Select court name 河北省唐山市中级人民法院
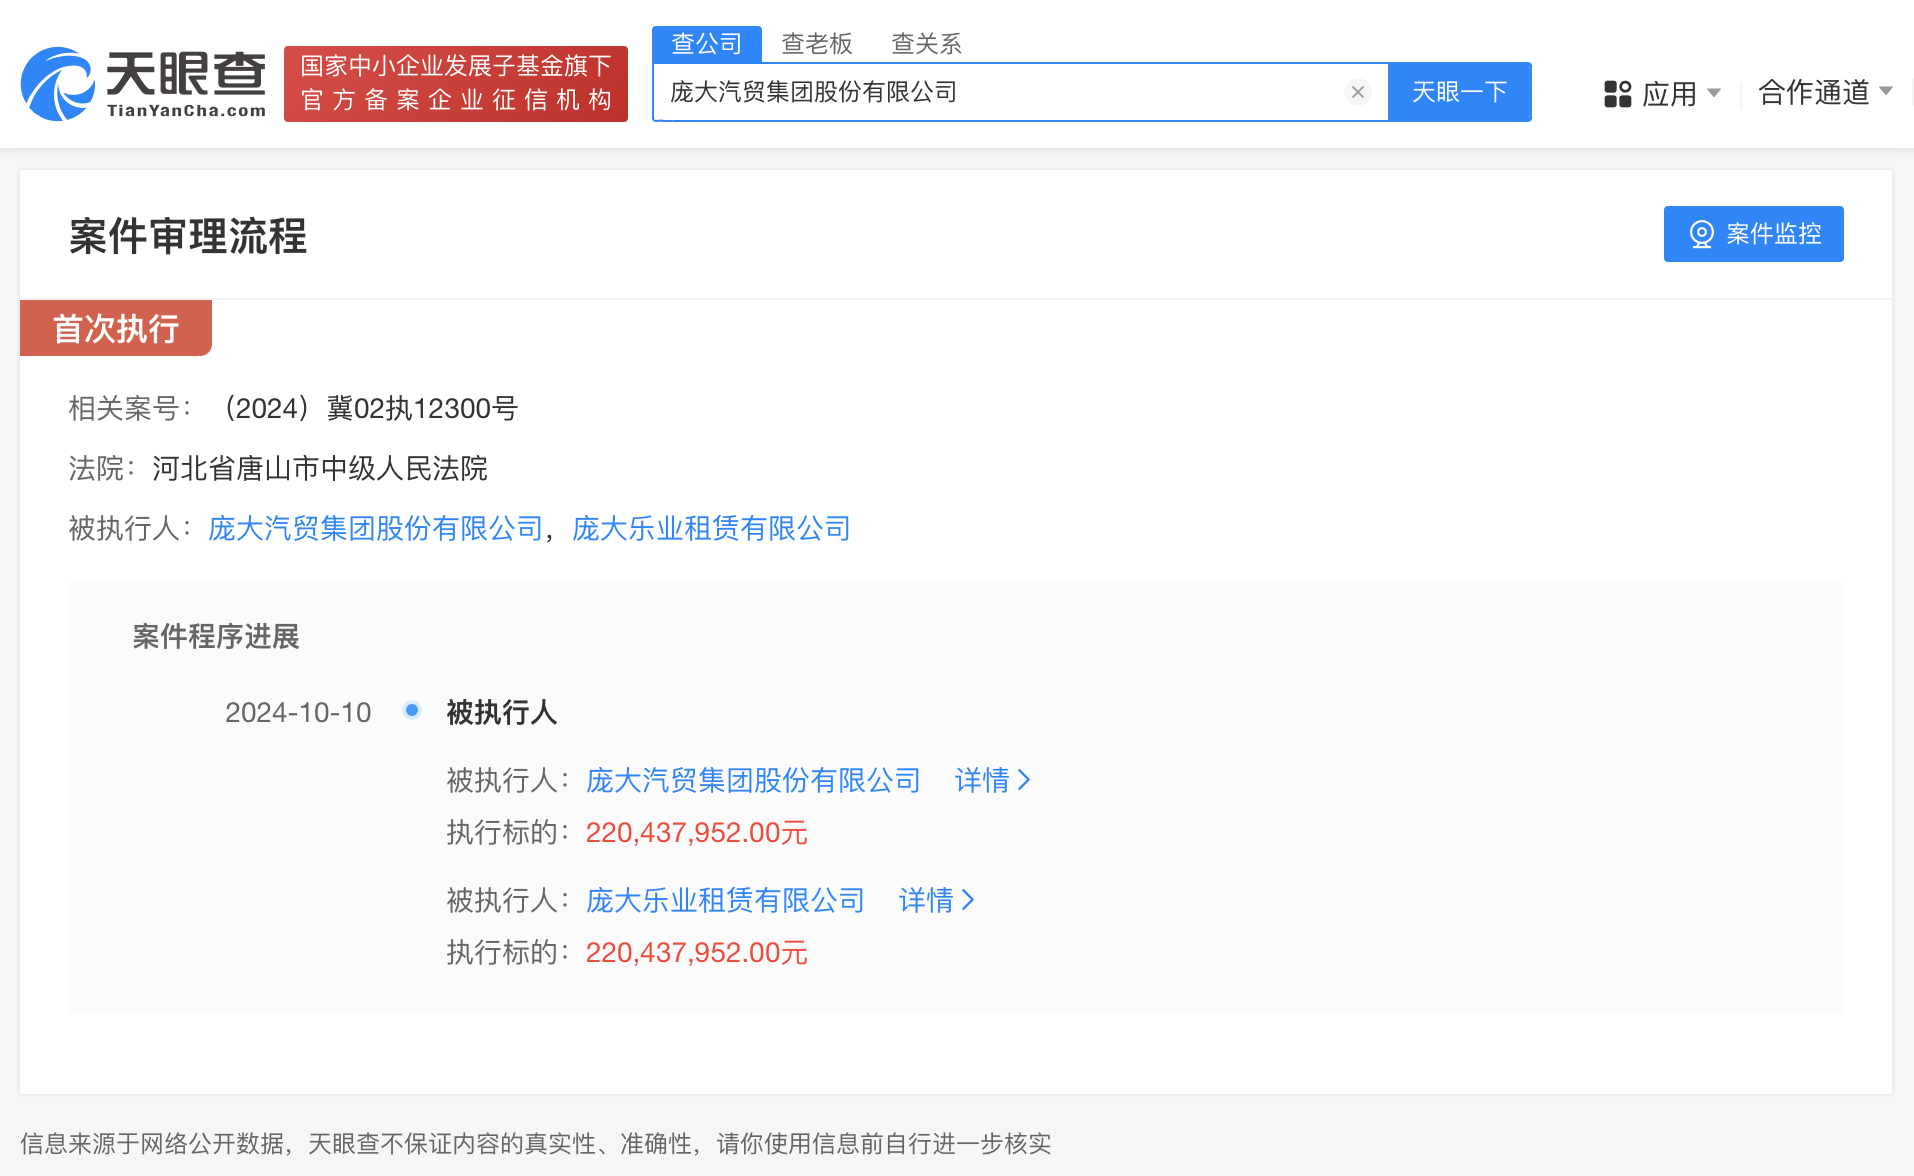This screenshot has height=1176, width=1914. click(320, 468)
